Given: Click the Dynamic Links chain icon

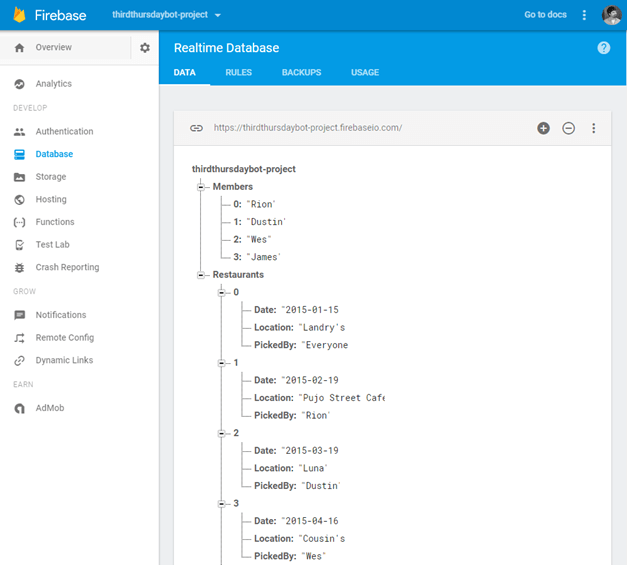Looking at the screenshot, I should tap(19, 361).
